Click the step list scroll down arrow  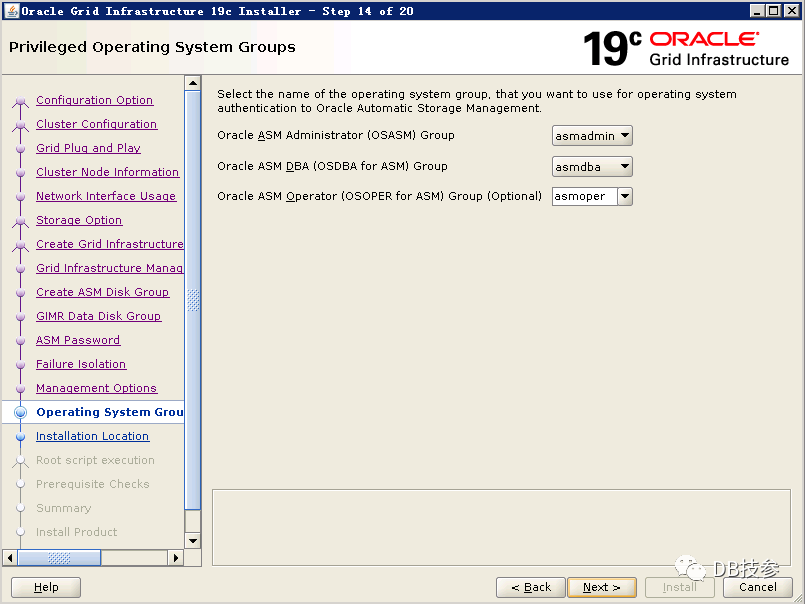[193, 540]
